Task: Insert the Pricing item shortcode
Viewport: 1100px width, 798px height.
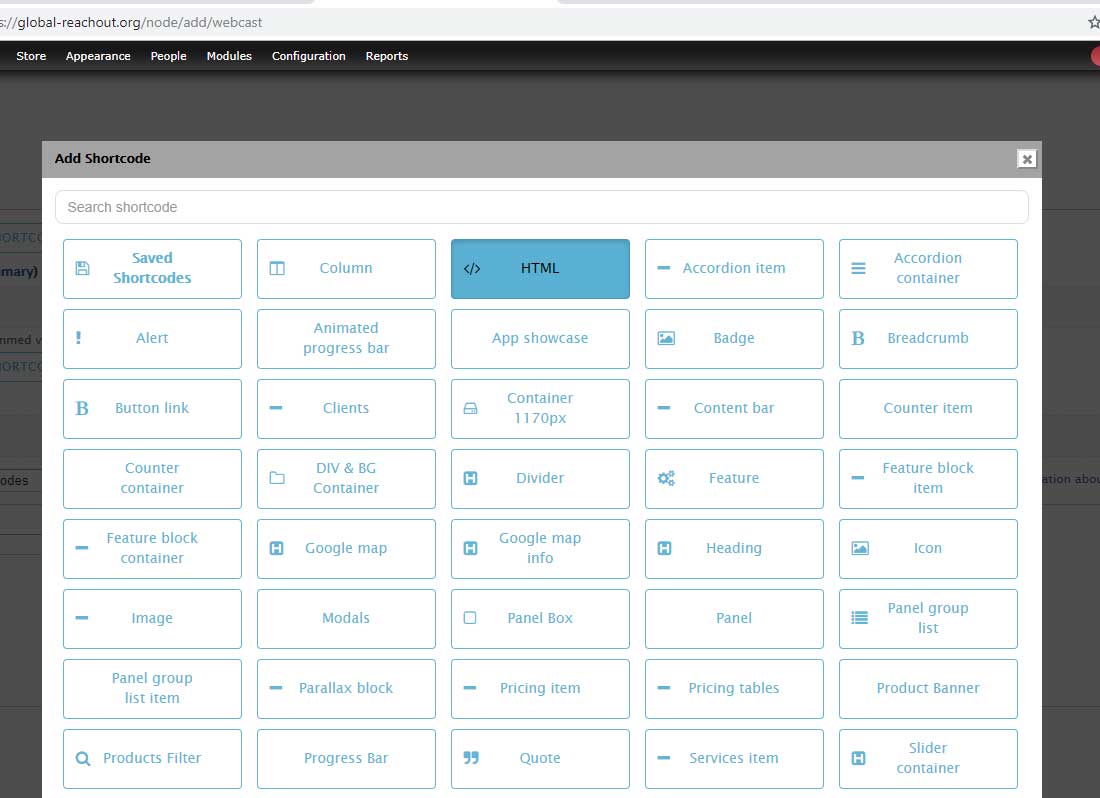Action: tap(540, 689)
